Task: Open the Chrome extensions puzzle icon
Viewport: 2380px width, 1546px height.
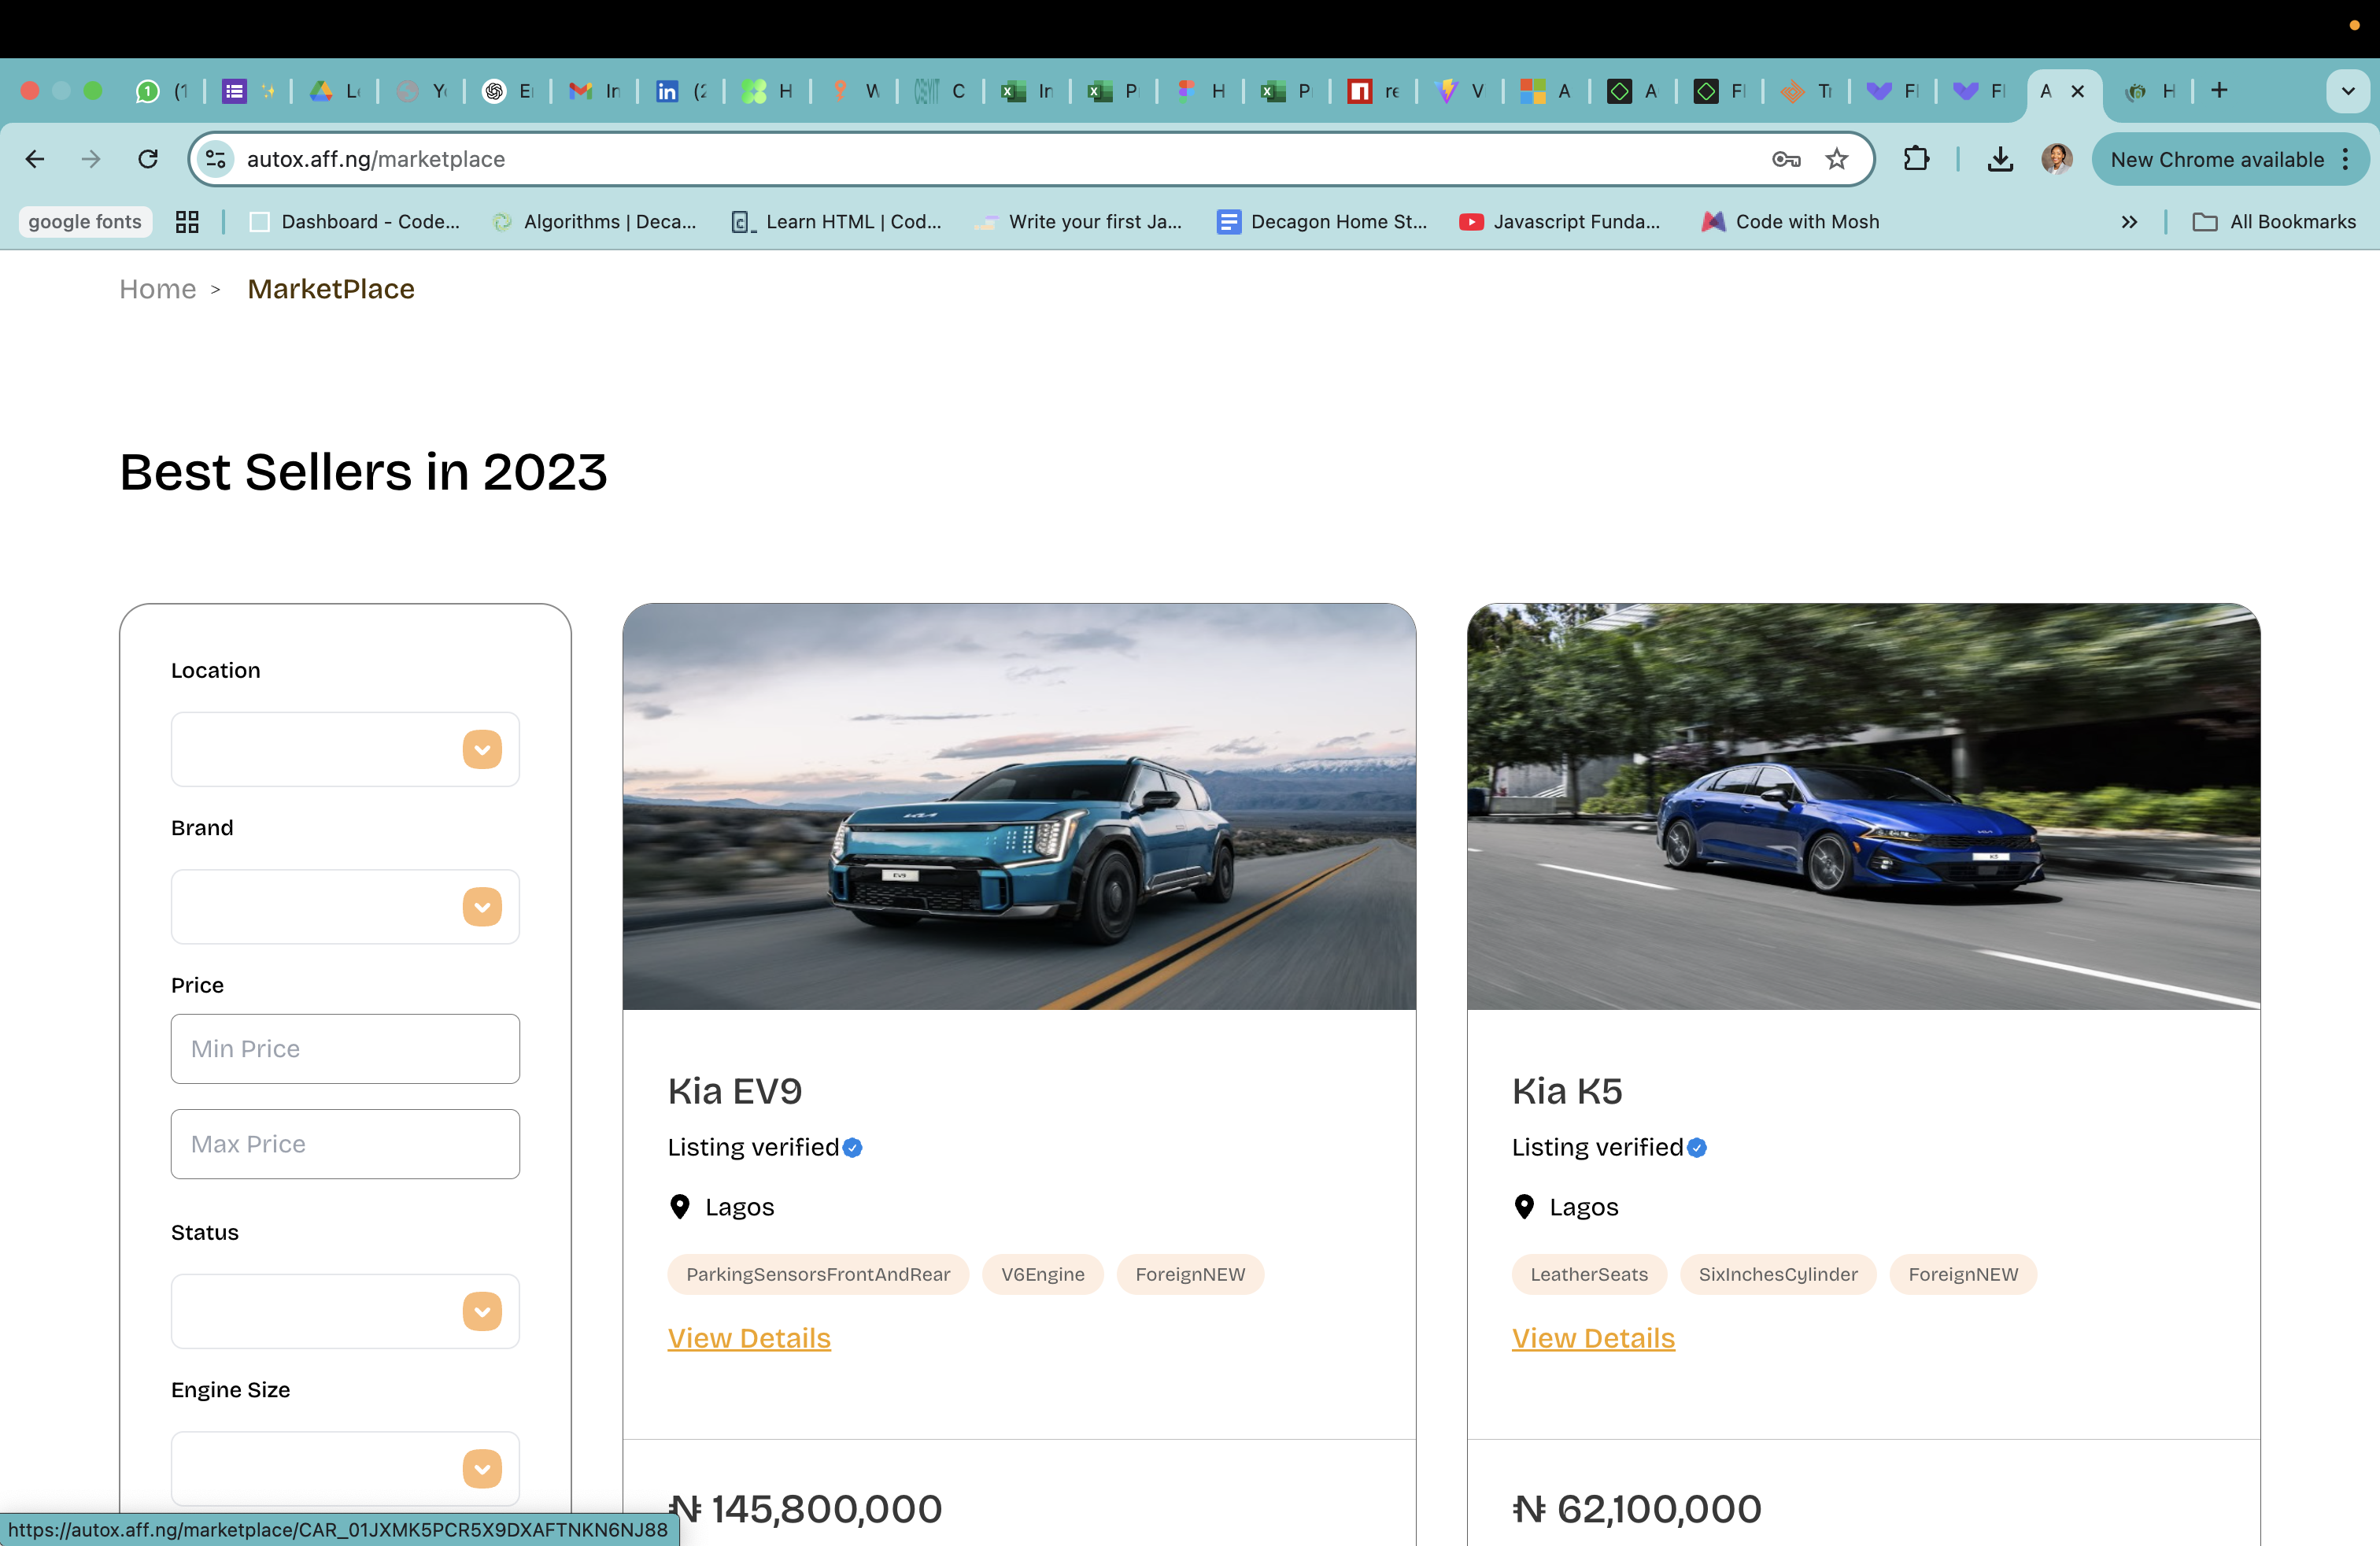Action: (1916, 159)
